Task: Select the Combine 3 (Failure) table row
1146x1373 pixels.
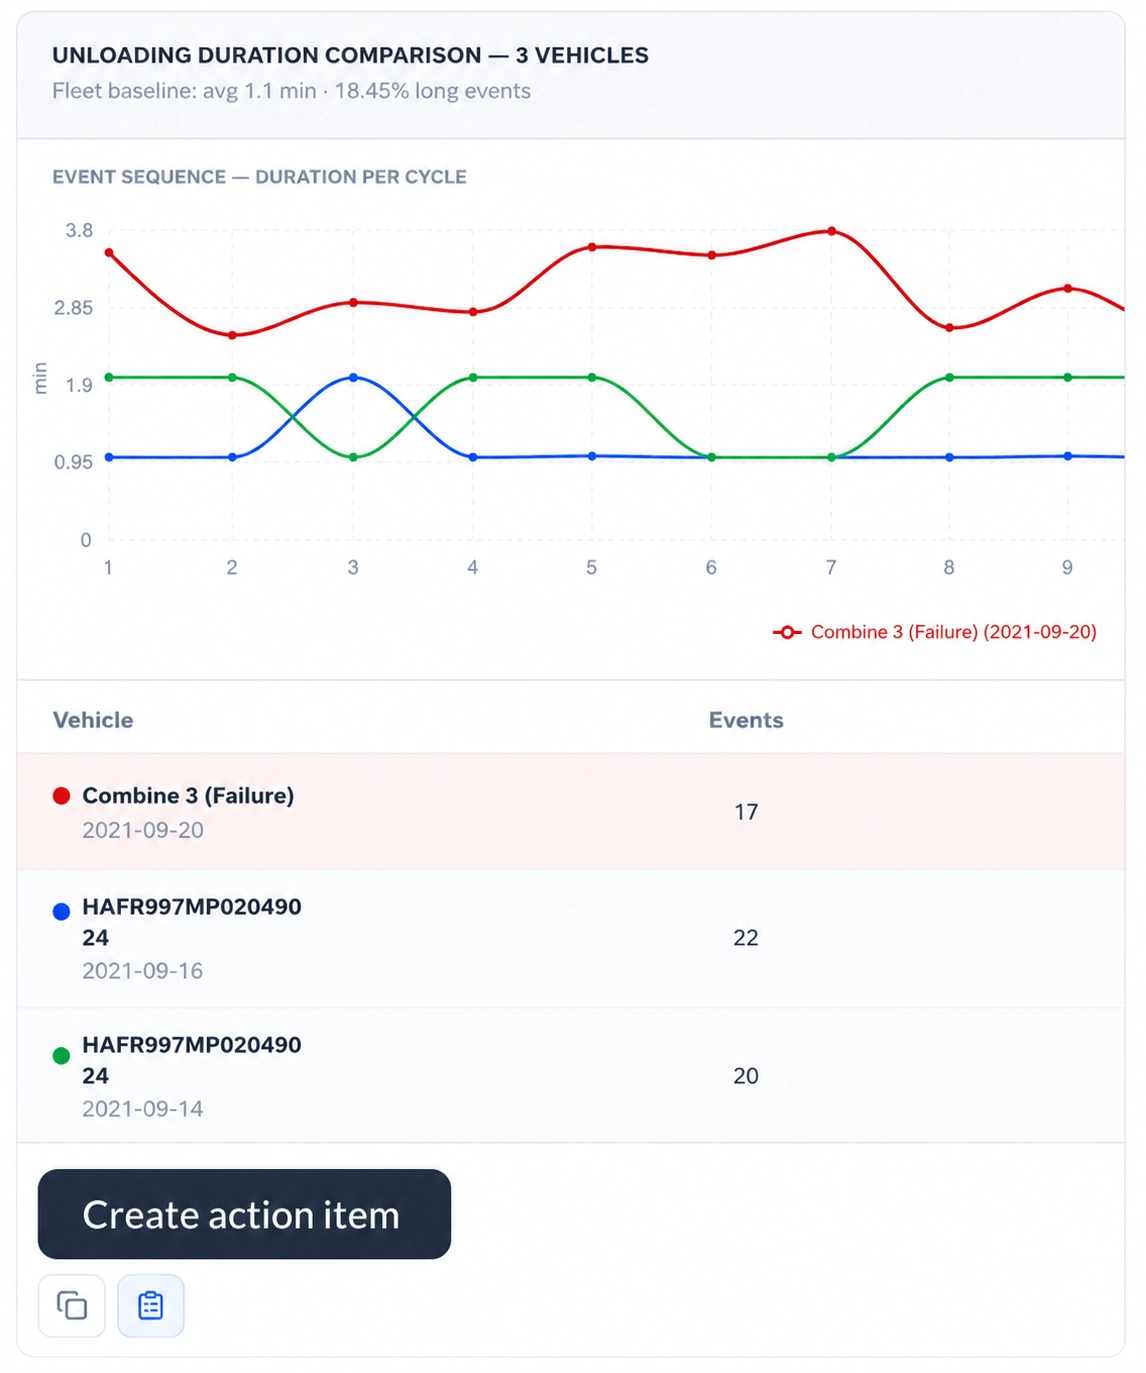Action: (571, 811)
